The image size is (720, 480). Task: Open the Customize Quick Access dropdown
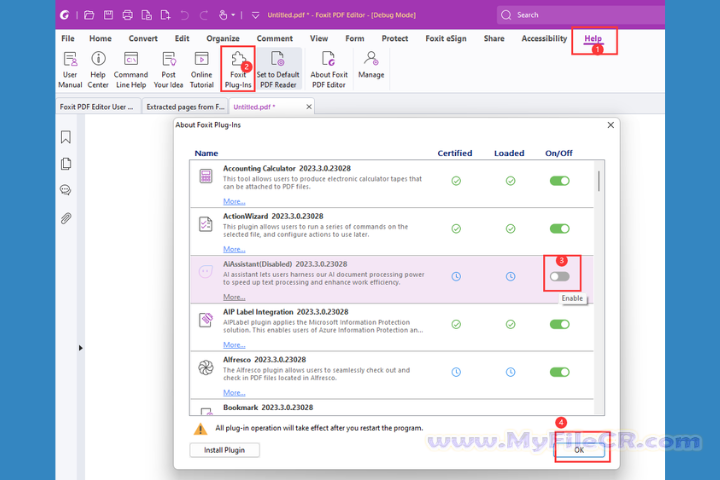[255, 15]
